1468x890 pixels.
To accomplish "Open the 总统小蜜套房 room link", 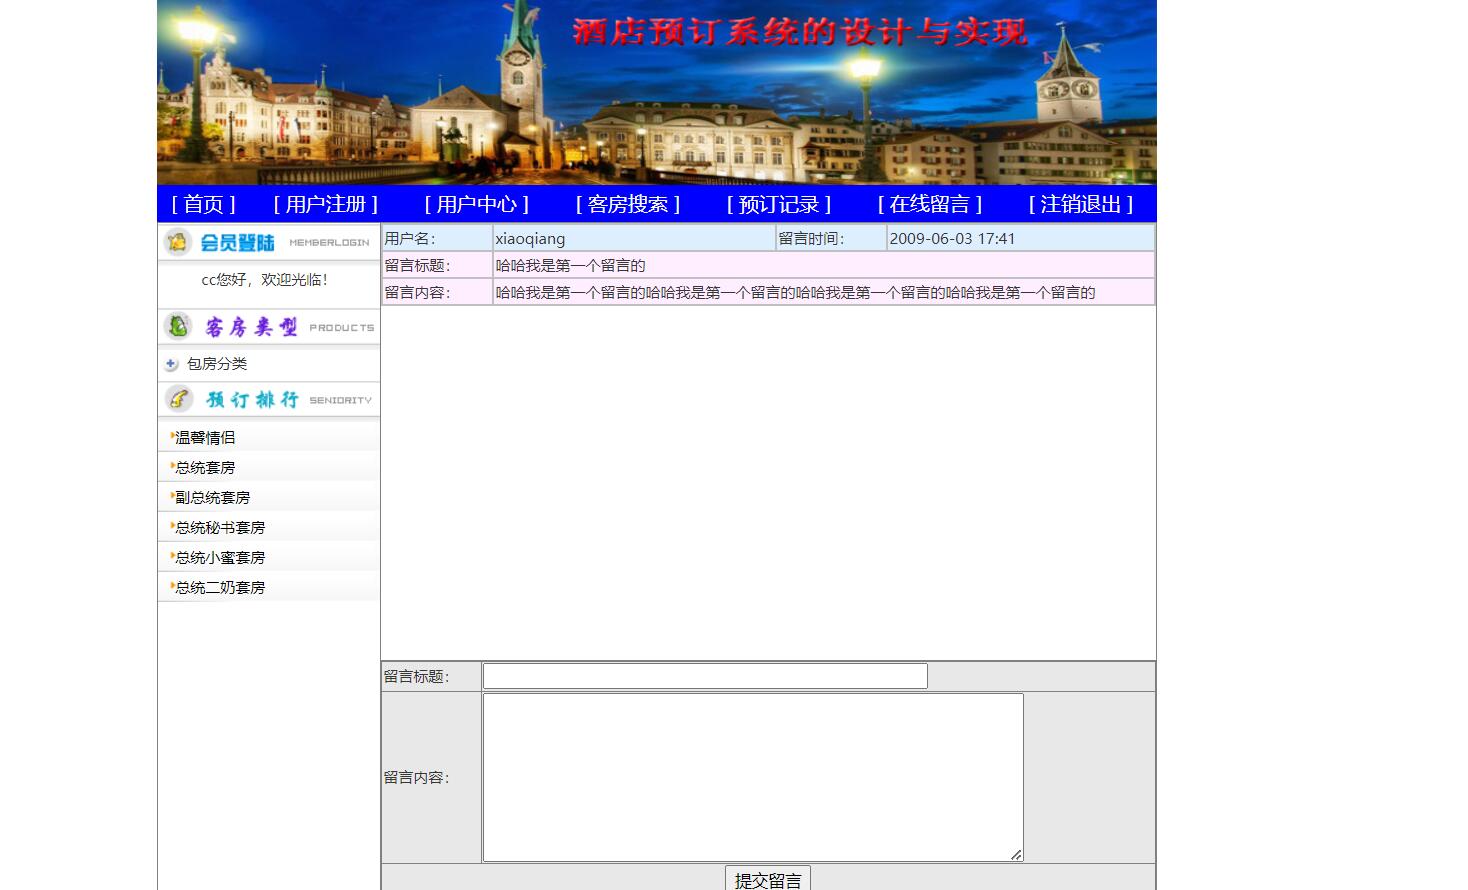I will click(220, 557).
